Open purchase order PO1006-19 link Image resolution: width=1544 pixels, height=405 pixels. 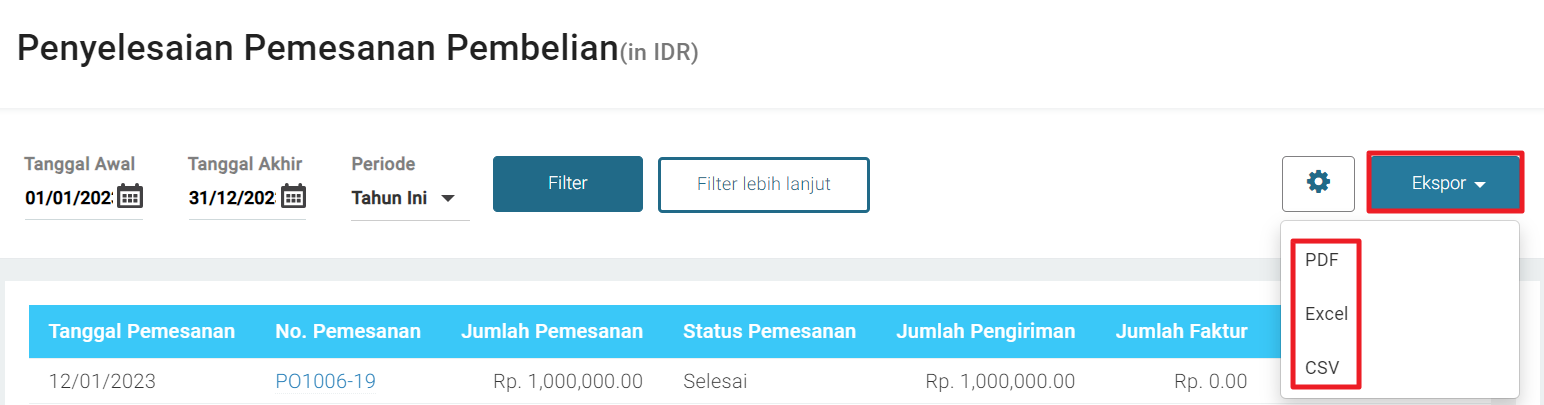[325, 381]
